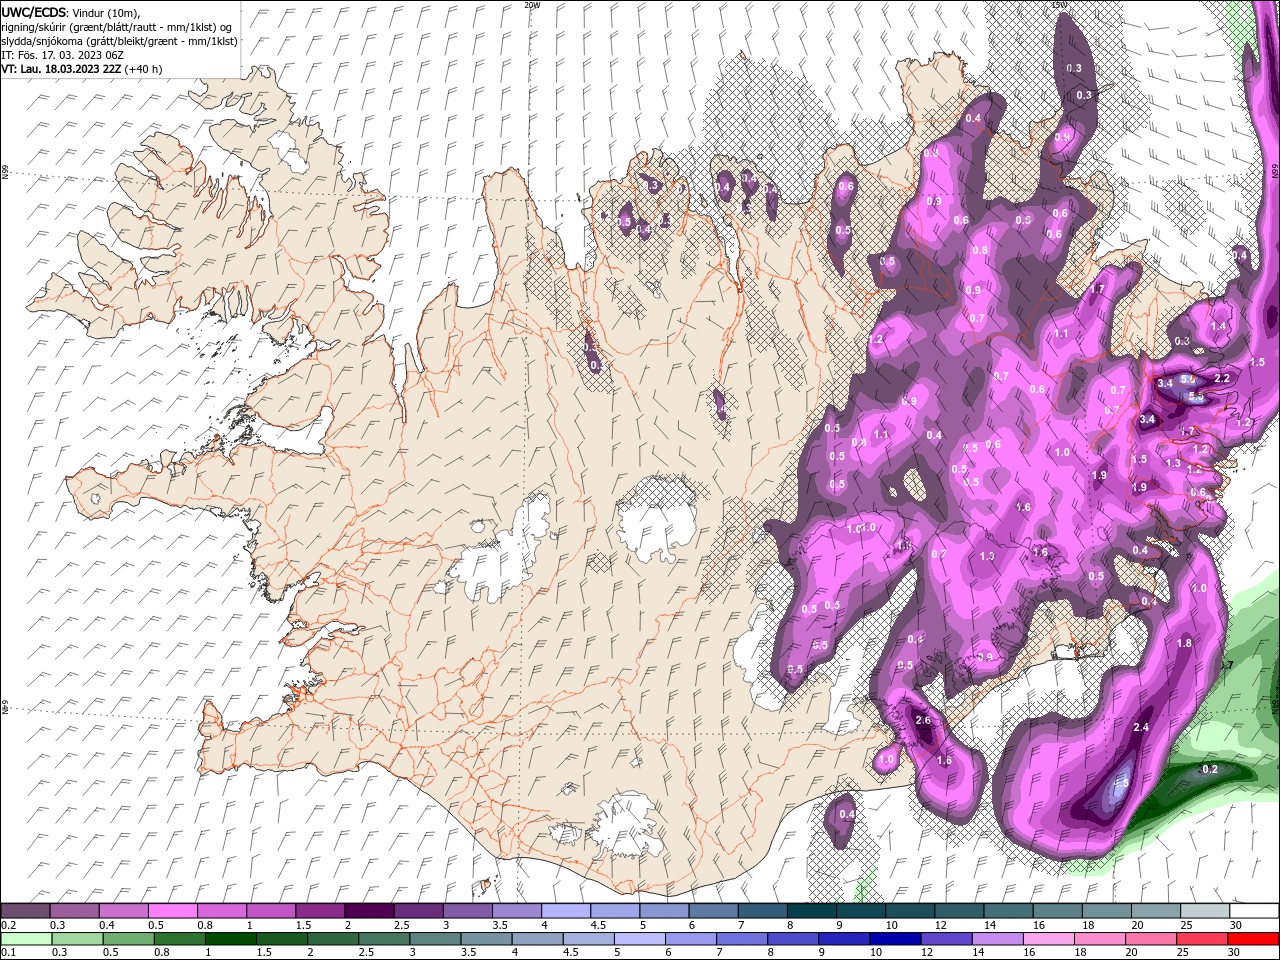
Task: Click the palest green 0.1–0.3 rain legend swatch
Action: [25, 939]
